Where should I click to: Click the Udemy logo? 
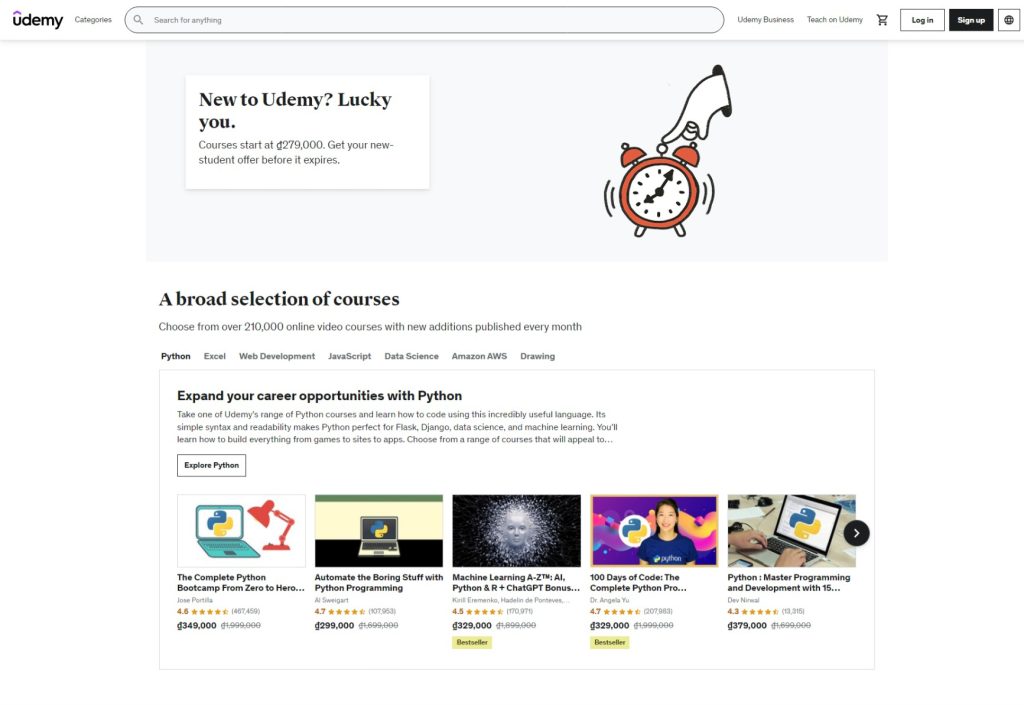click(x=38, y=20)
